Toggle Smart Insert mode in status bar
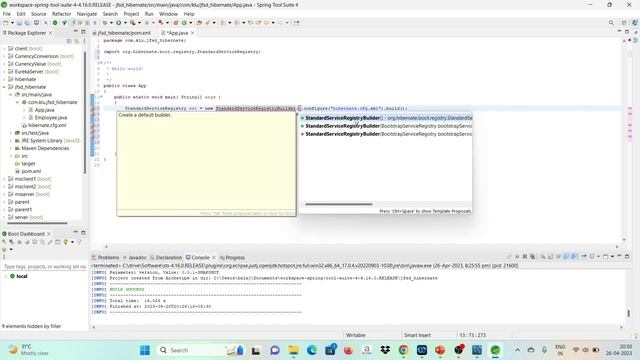This screenshot has width=640, height=360. coord(417,335)
